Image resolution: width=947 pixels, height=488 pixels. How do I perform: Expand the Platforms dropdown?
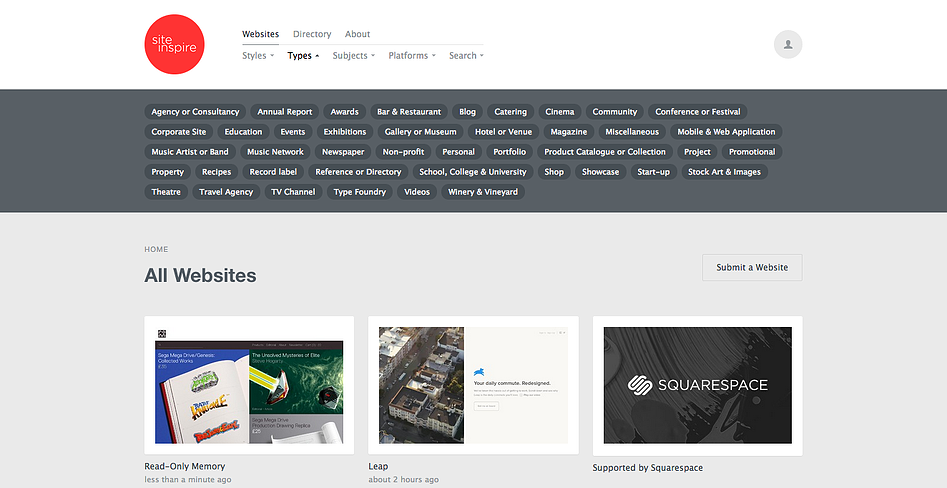[411, 56]
